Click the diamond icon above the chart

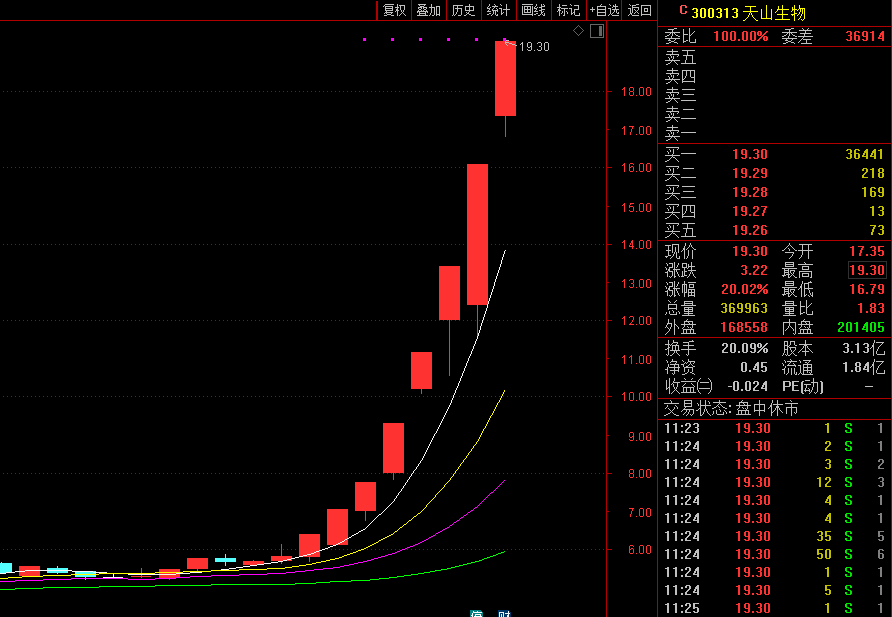click(579, 31)
